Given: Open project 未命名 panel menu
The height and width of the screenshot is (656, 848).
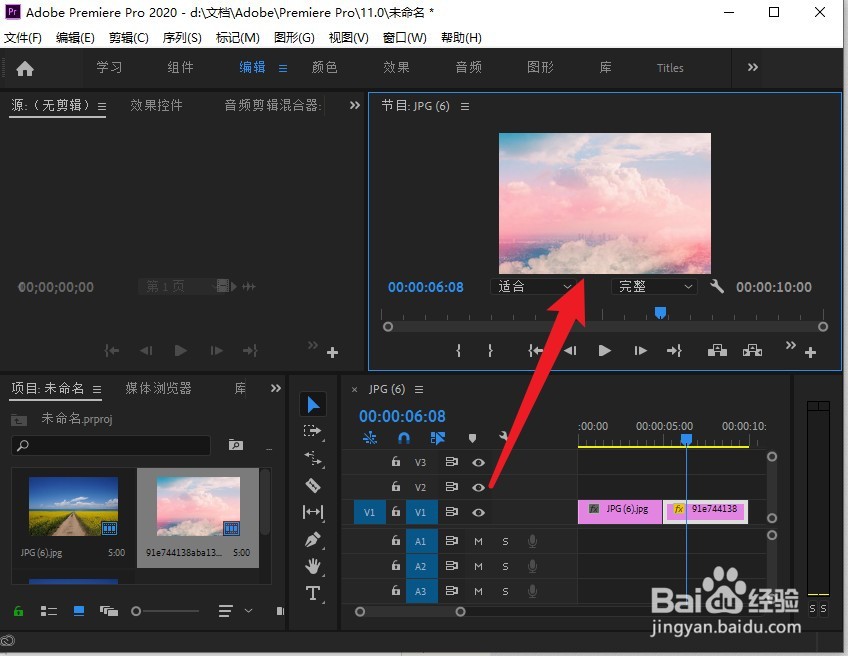Looking at the screenshot, I should click(97, 389).
